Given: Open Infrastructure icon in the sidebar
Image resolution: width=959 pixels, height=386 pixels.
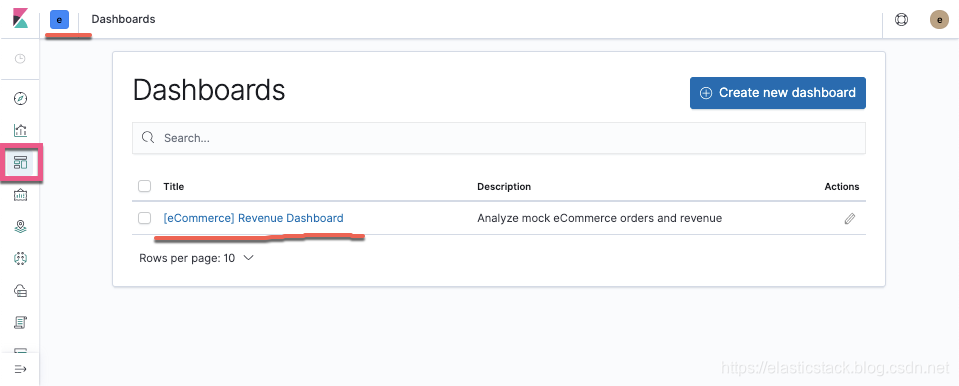Looking at the screenshot, I should click(x=20, y=291).
